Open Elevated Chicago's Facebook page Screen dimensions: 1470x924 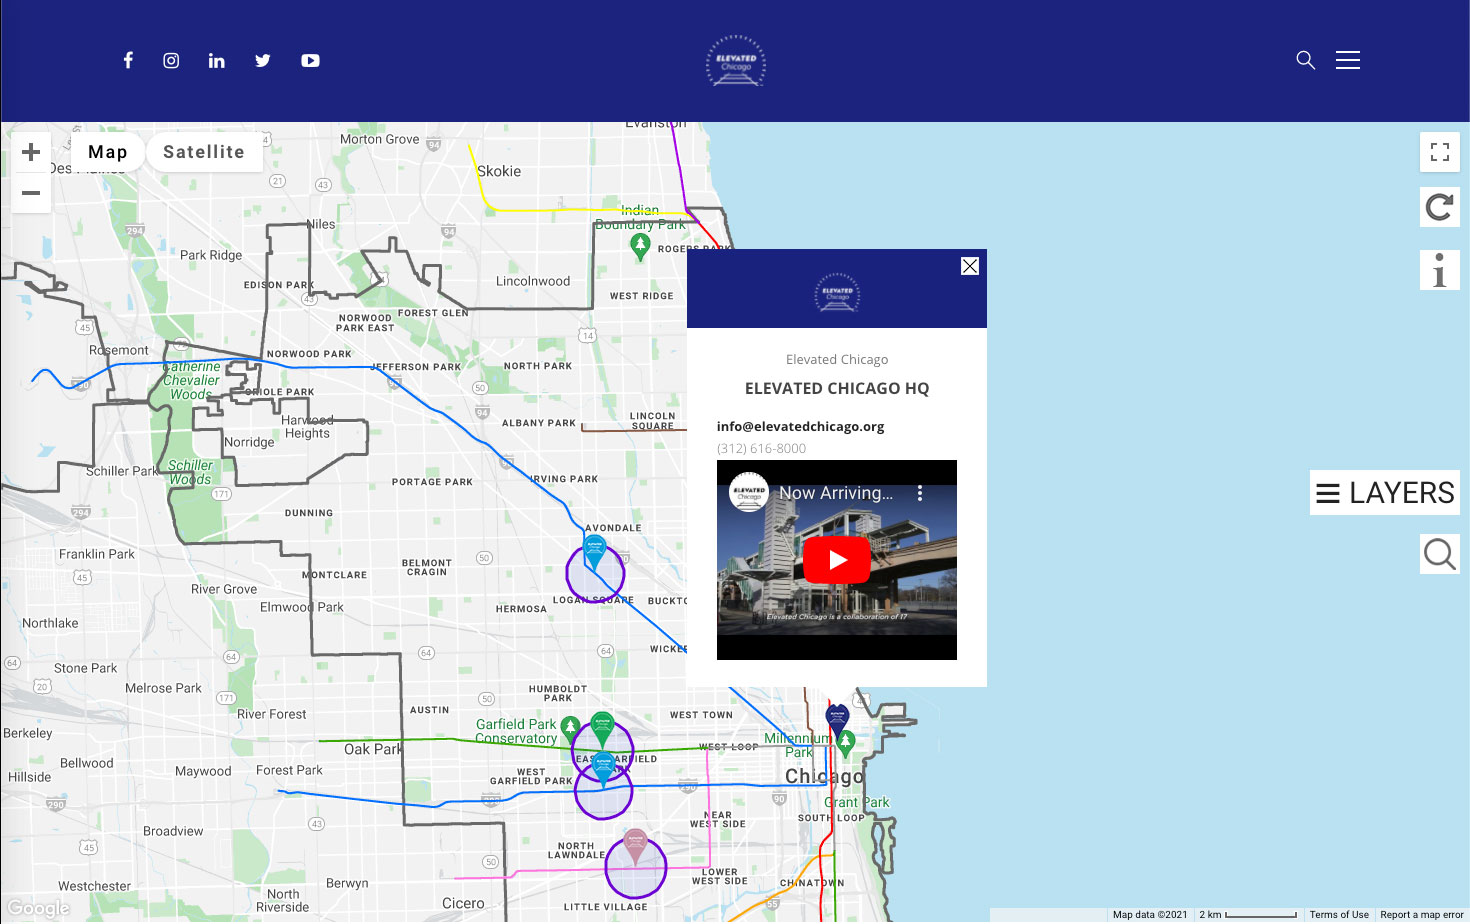click(128, 60)
